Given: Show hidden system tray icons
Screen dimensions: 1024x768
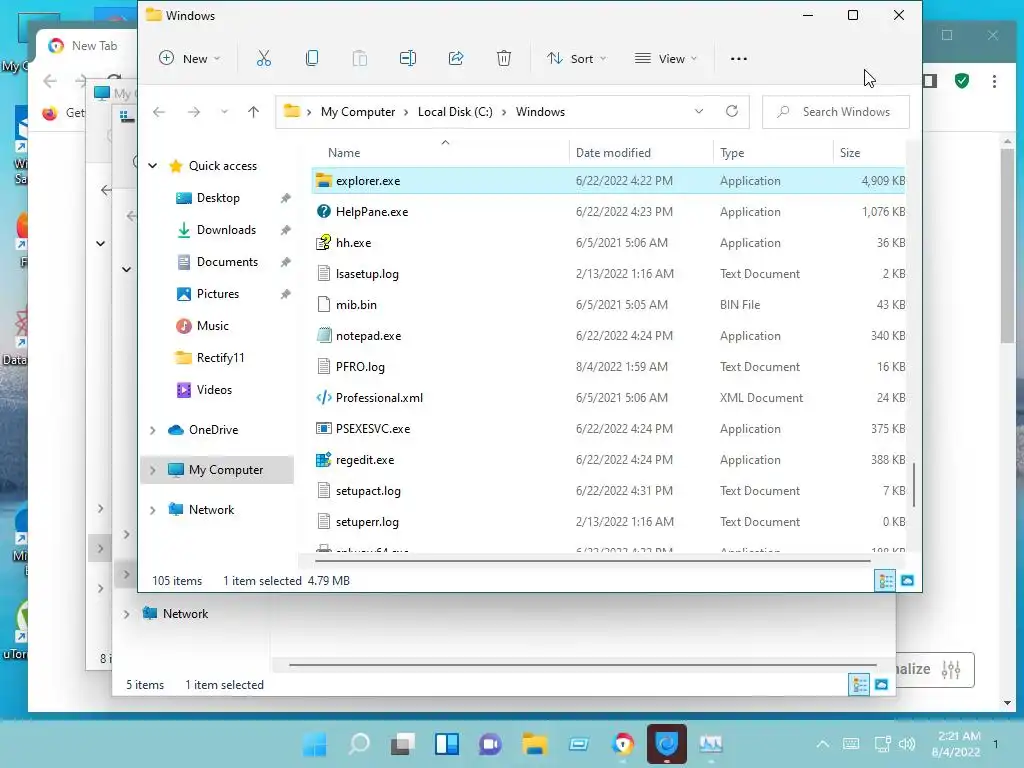Looking at the screenshot, I should [823, 744].
